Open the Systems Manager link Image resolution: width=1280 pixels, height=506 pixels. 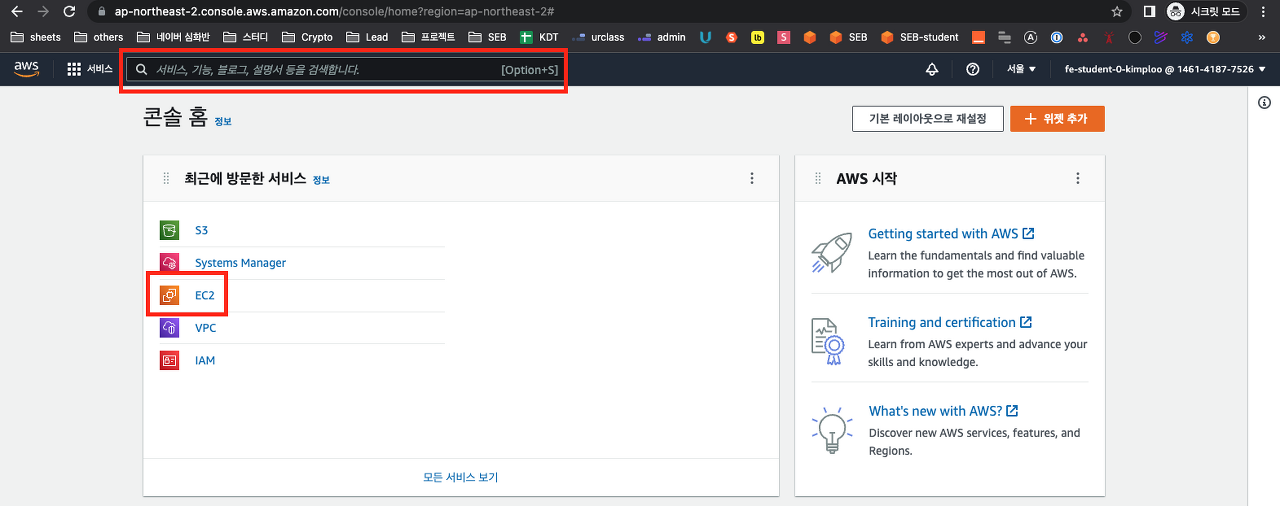point(240,263)
